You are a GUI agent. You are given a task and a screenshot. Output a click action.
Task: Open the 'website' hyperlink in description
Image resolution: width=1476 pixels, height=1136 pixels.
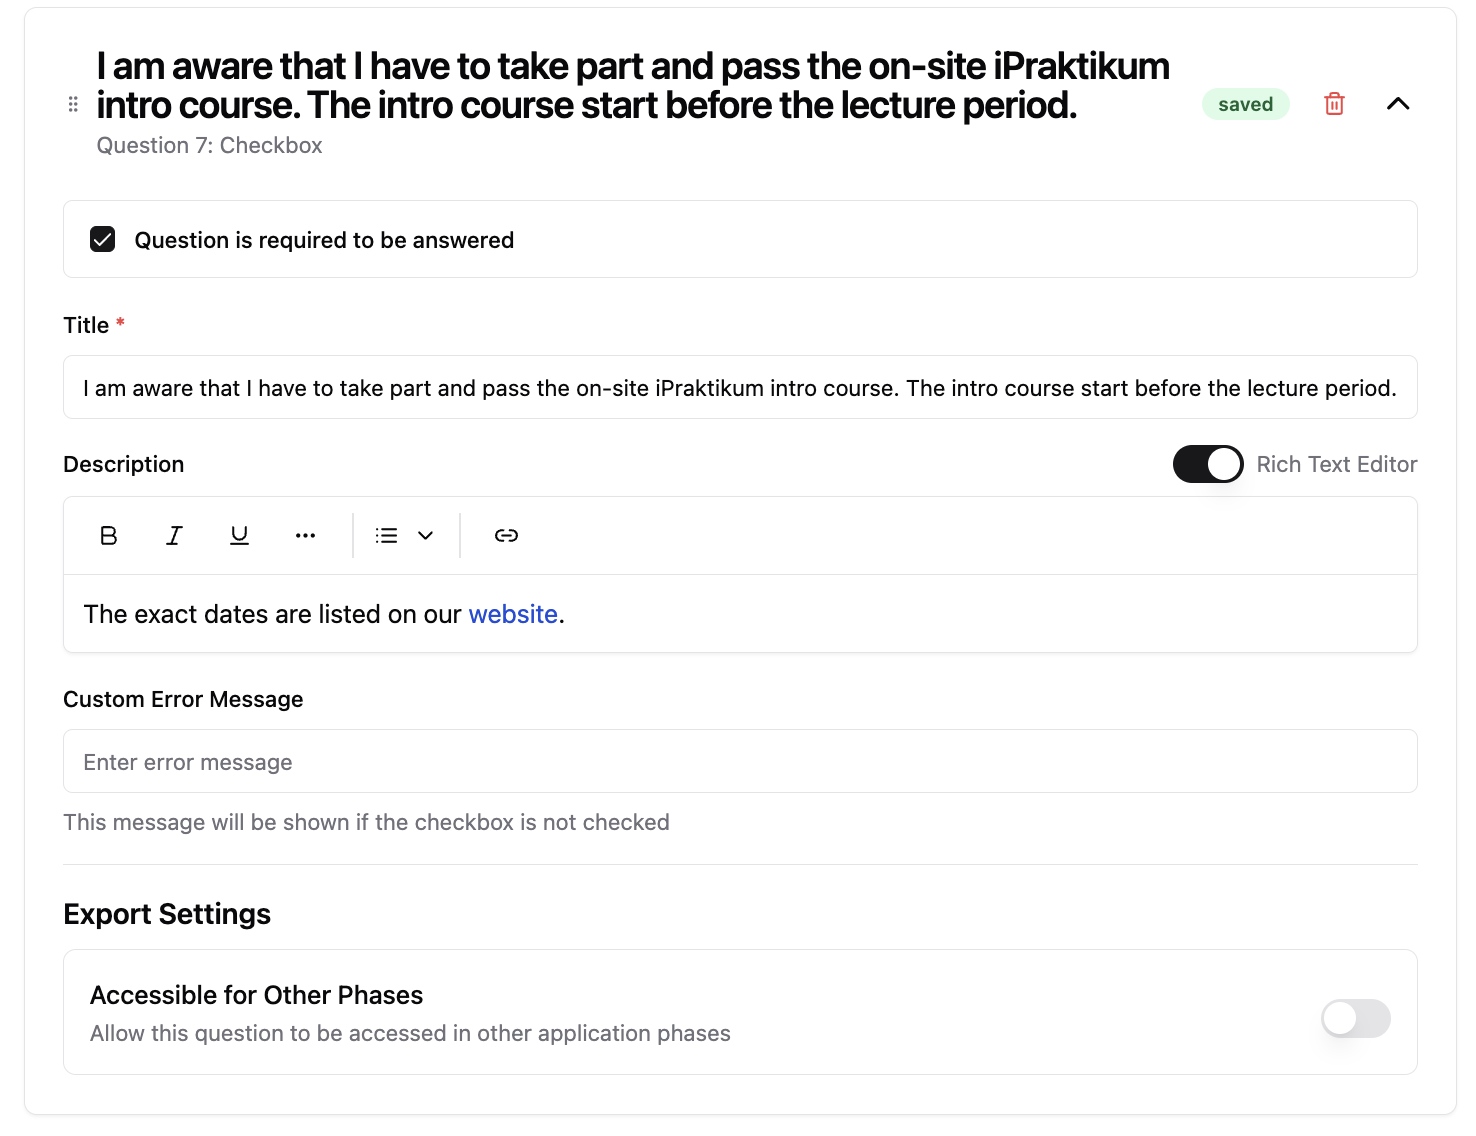[513, 614]
